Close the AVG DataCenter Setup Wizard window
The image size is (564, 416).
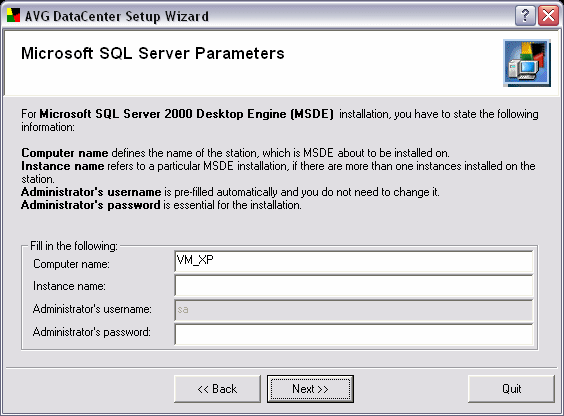(x=548, y=16)
